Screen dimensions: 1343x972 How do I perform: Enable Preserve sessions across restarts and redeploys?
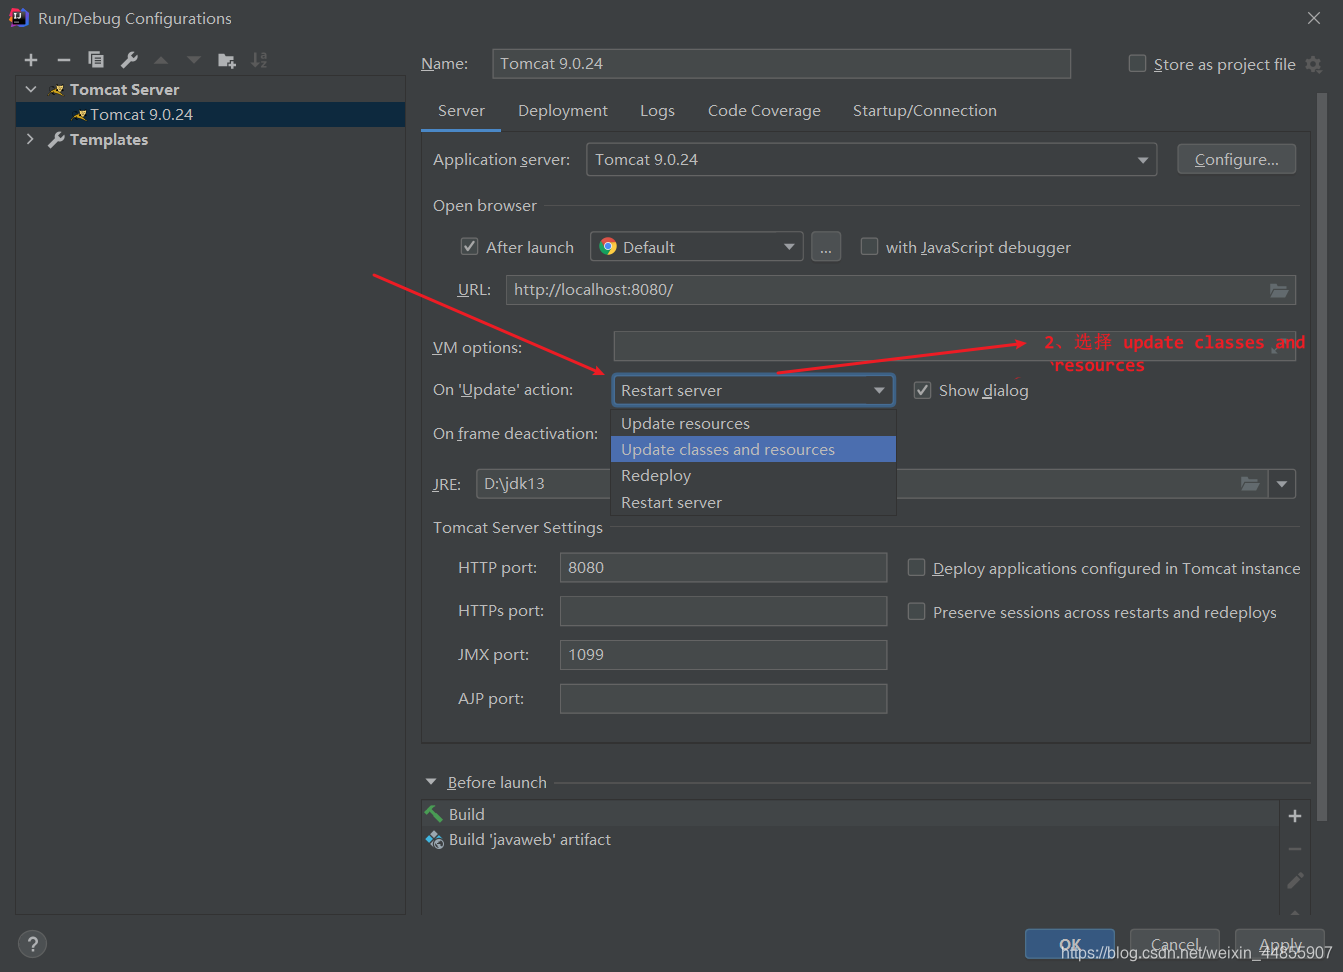[x=916, y=611]
